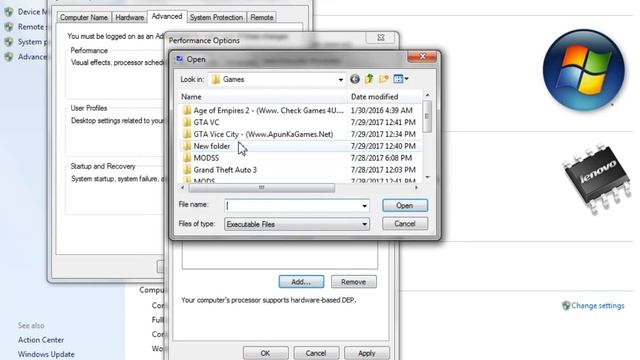Viewport: 640px width, 360px height.
Task: Select Age of Empires 2 folder icon
Action: coord(187,110)
